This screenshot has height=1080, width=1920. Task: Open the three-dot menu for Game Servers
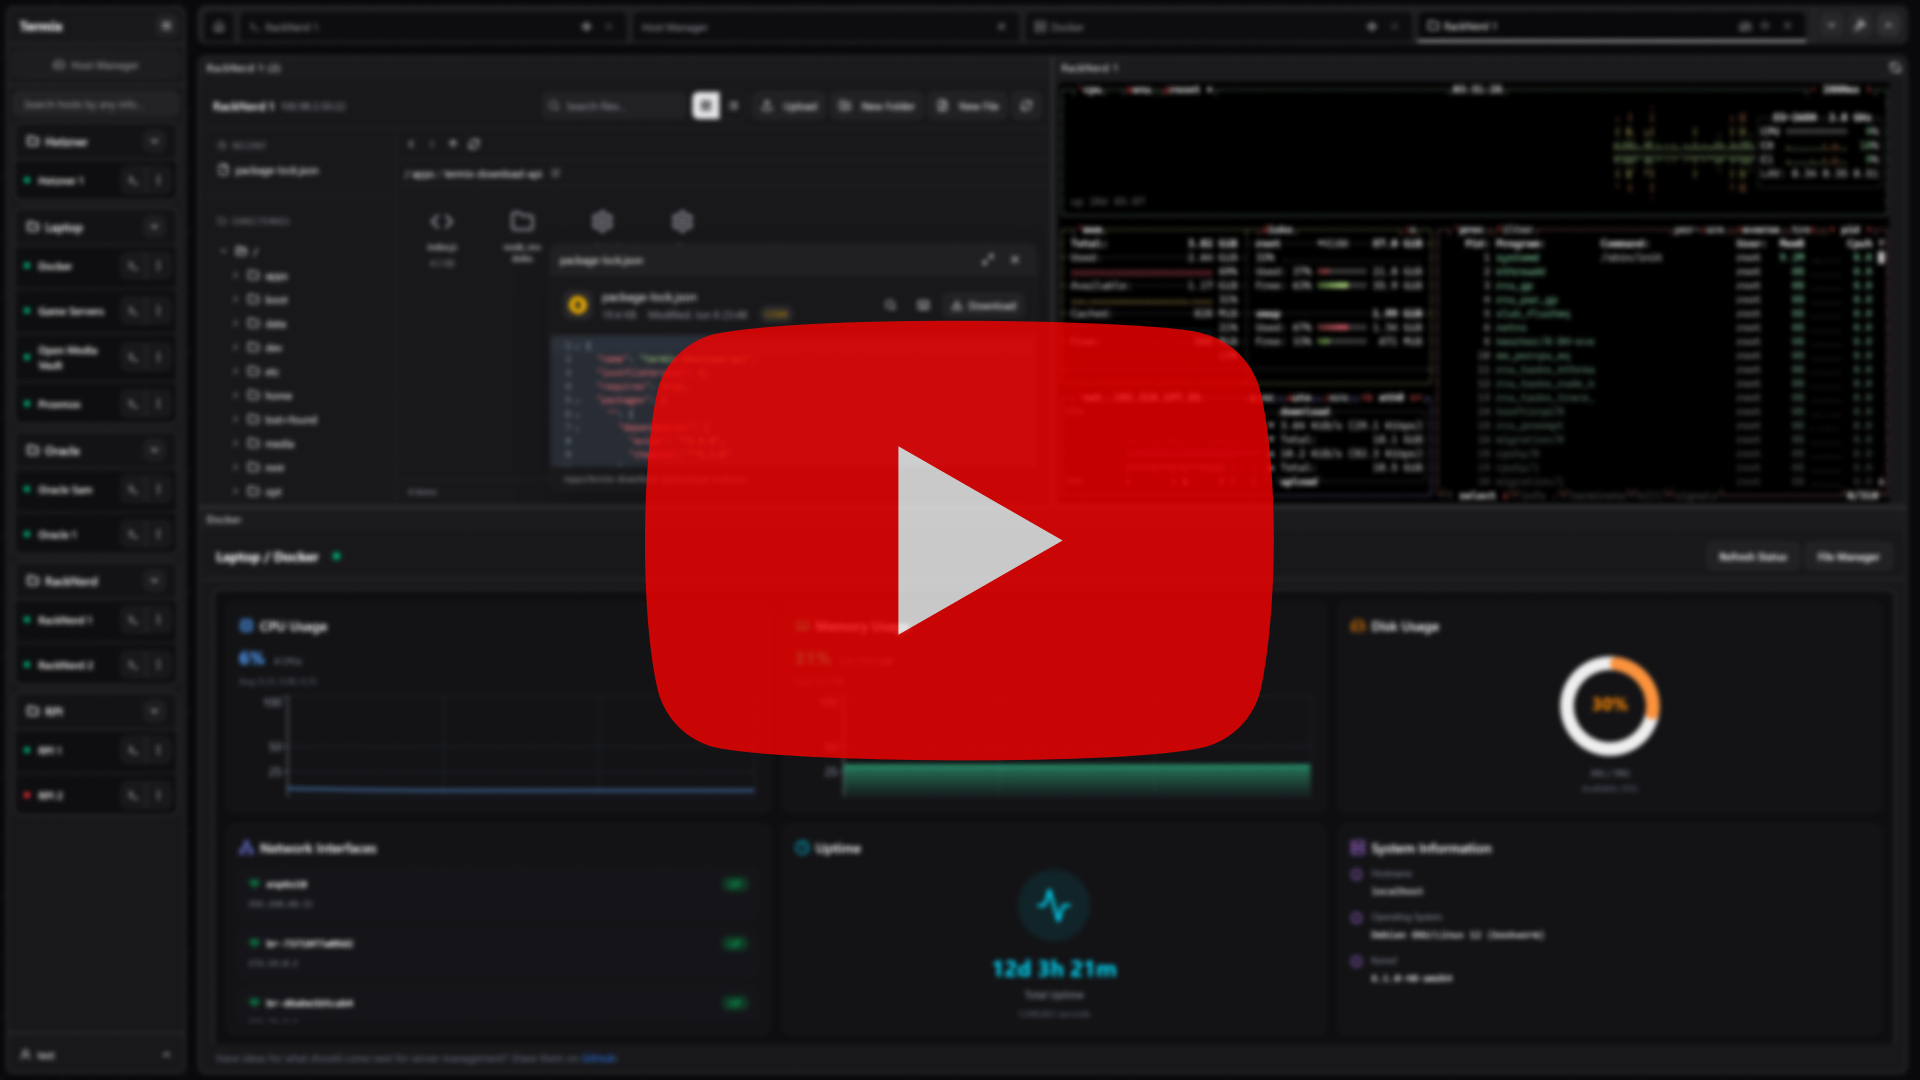pos(158,311)
